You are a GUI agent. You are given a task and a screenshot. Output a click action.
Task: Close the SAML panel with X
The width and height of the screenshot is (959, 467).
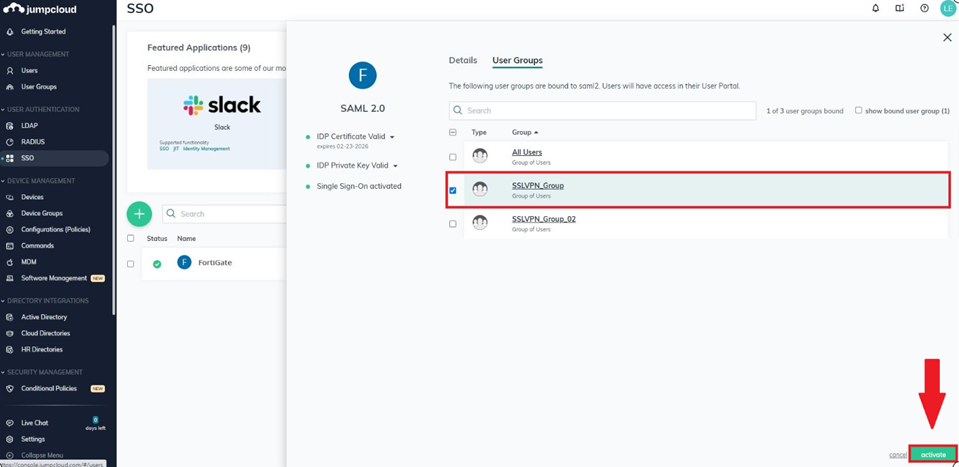947,37
